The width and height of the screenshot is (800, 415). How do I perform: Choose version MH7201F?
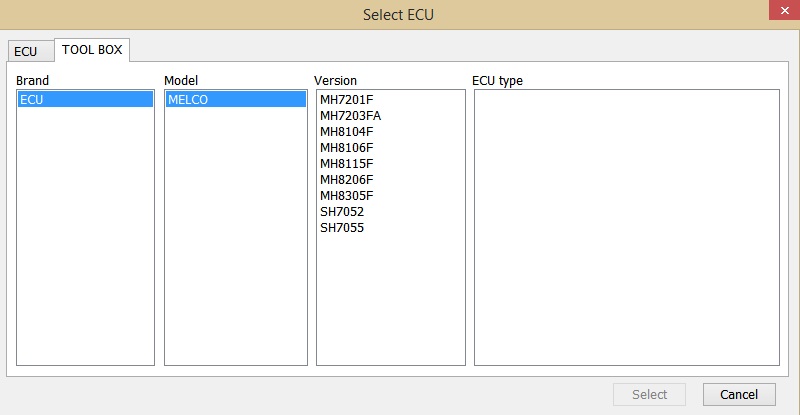(x=346, y=99)
